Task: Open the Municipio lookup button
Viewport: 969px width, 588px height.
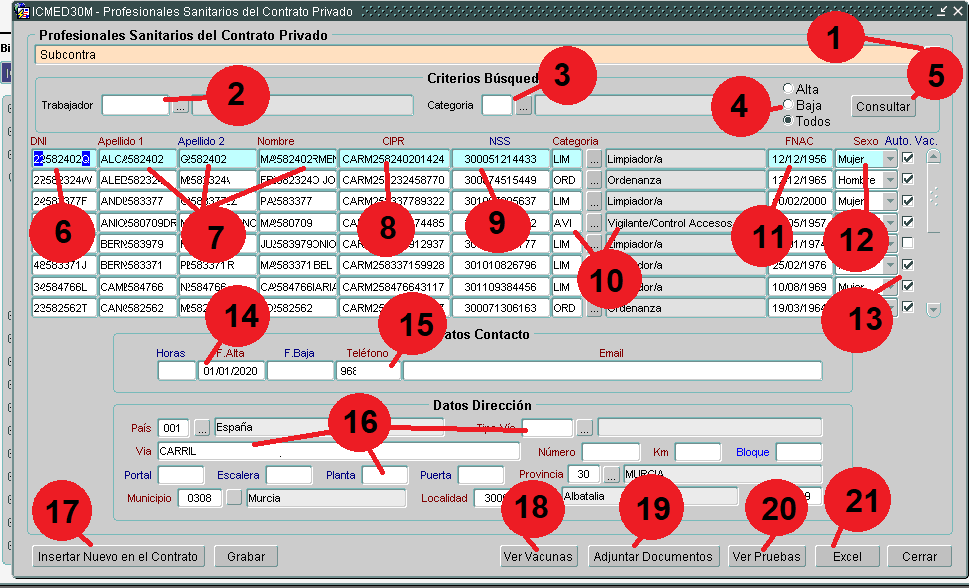Action: click(234, 498)
